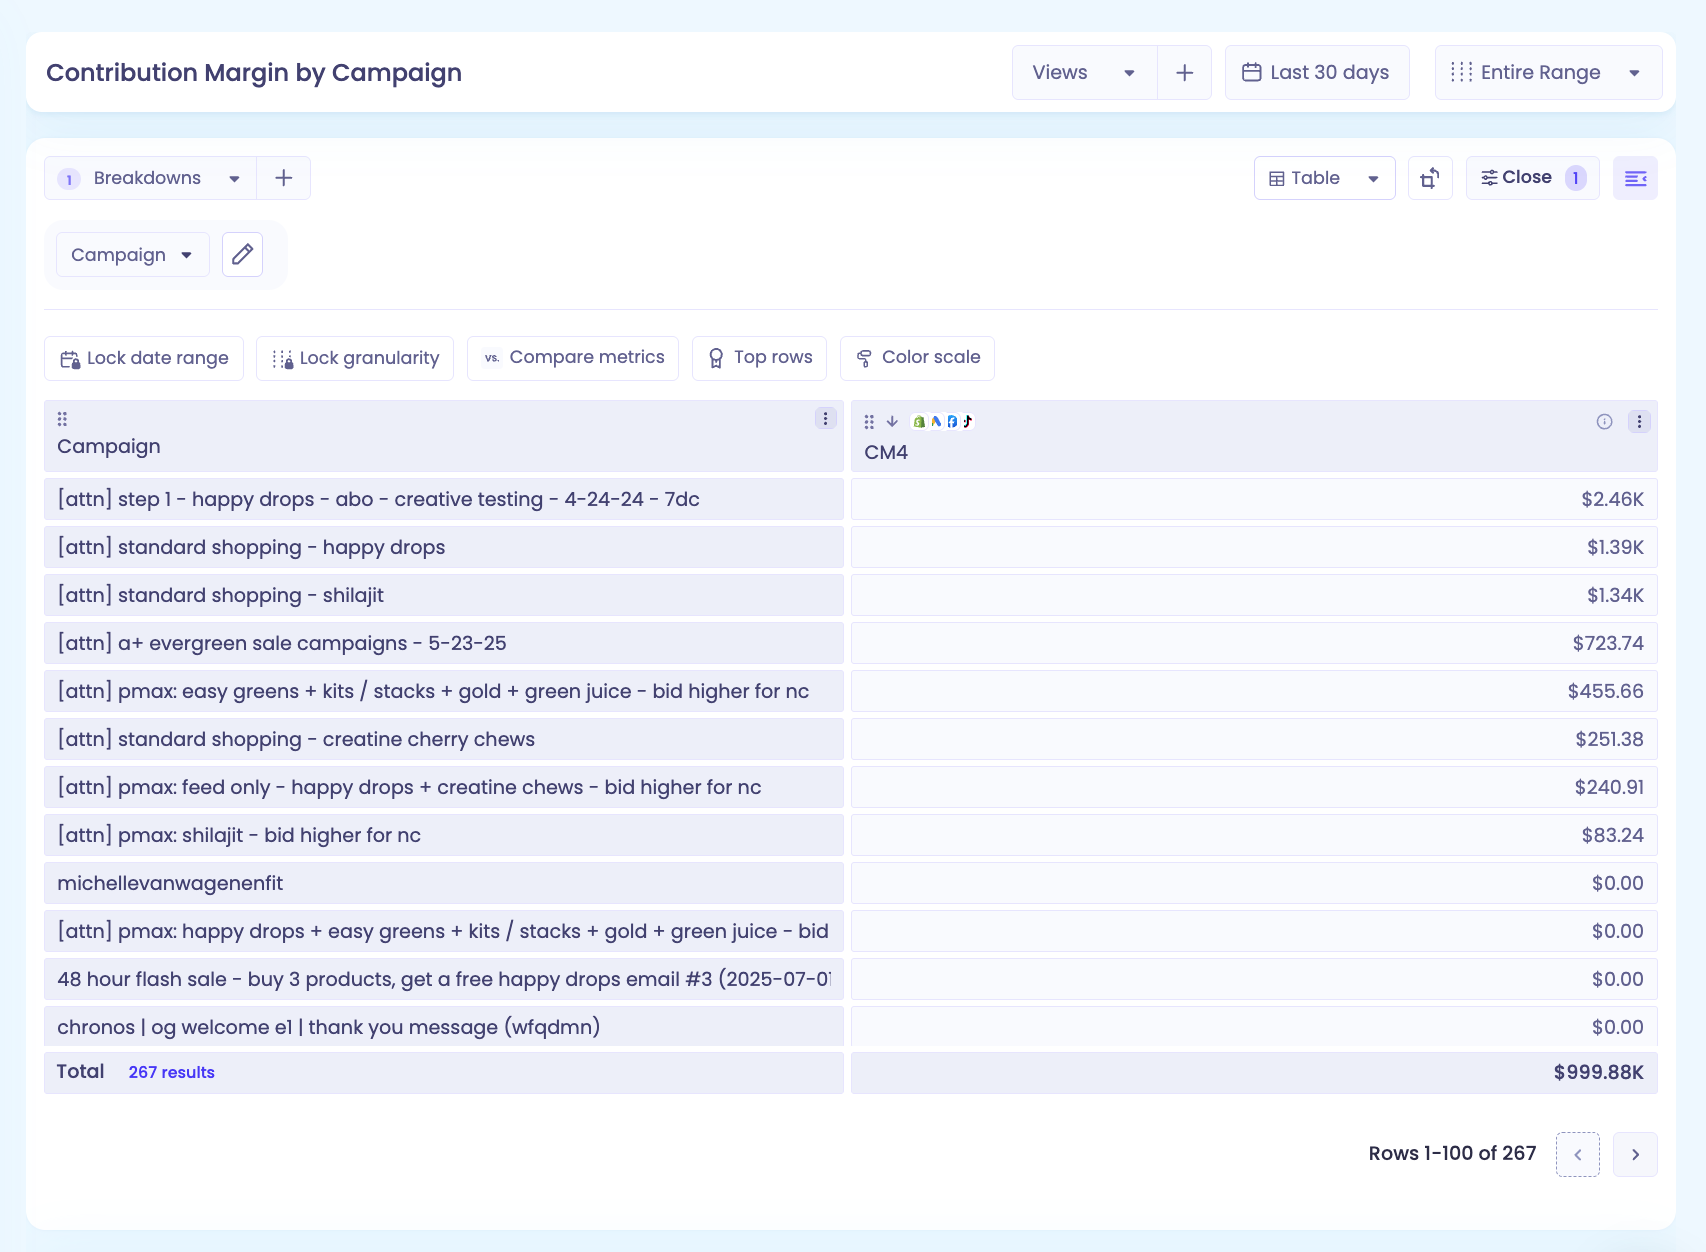The image size is (1706, 1252).
Task: Open the Breakdowns menu
Action: coord(150,178)
